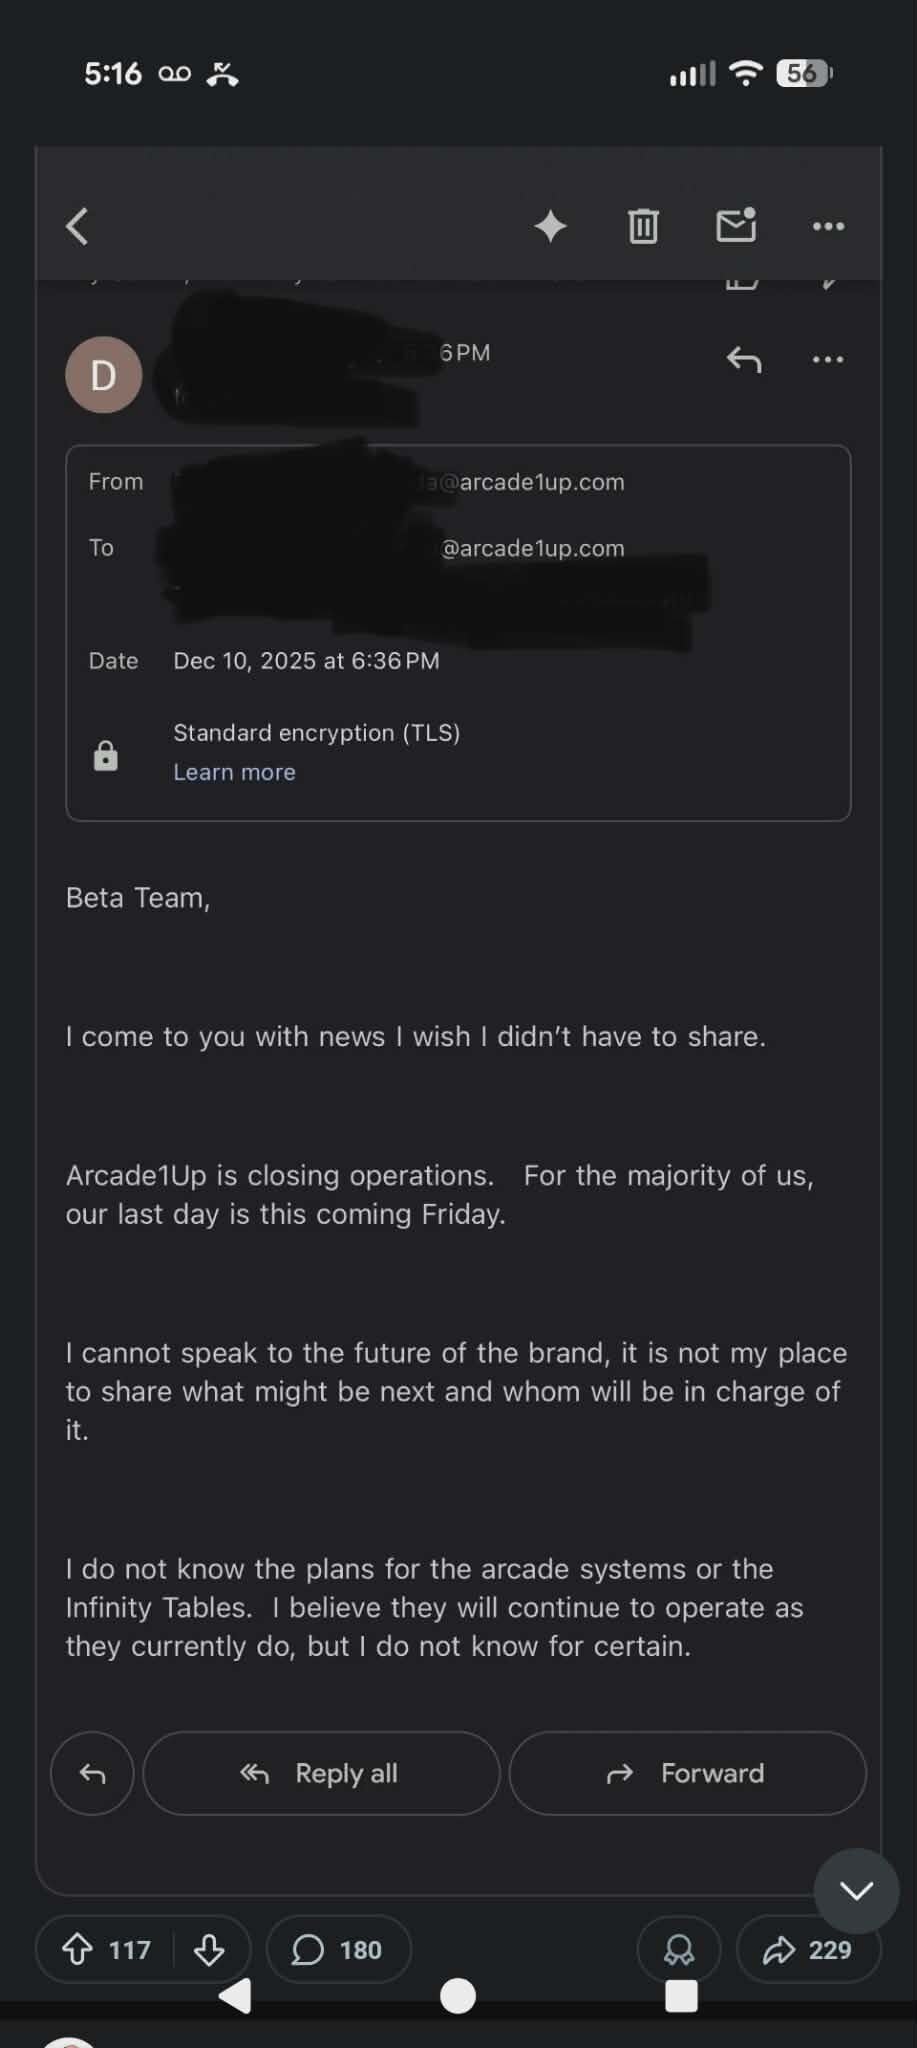917x2048 pixels.
Task: Delete this email with trash icon
Action: [643, 226]
